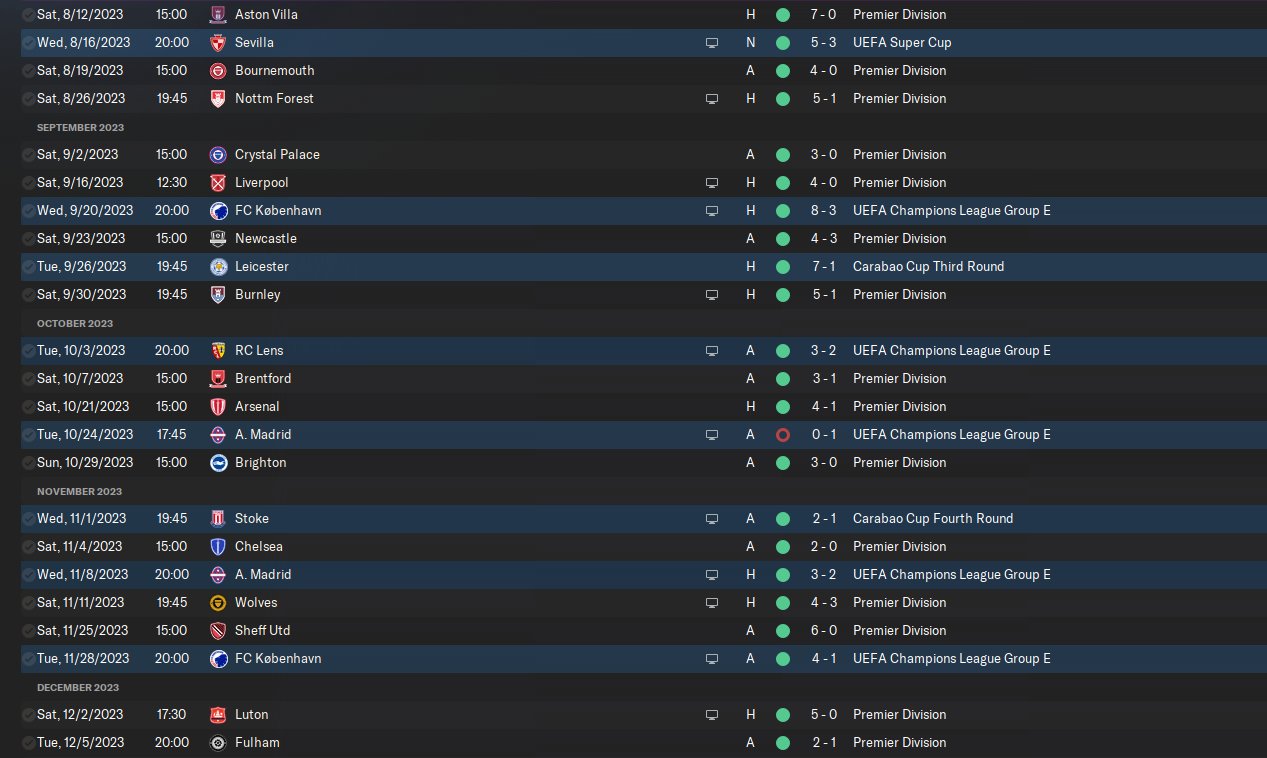The width and height of the screenshot is (1267, 758).
Task: Click the Brentford club badge
Action: coord(218,379)
